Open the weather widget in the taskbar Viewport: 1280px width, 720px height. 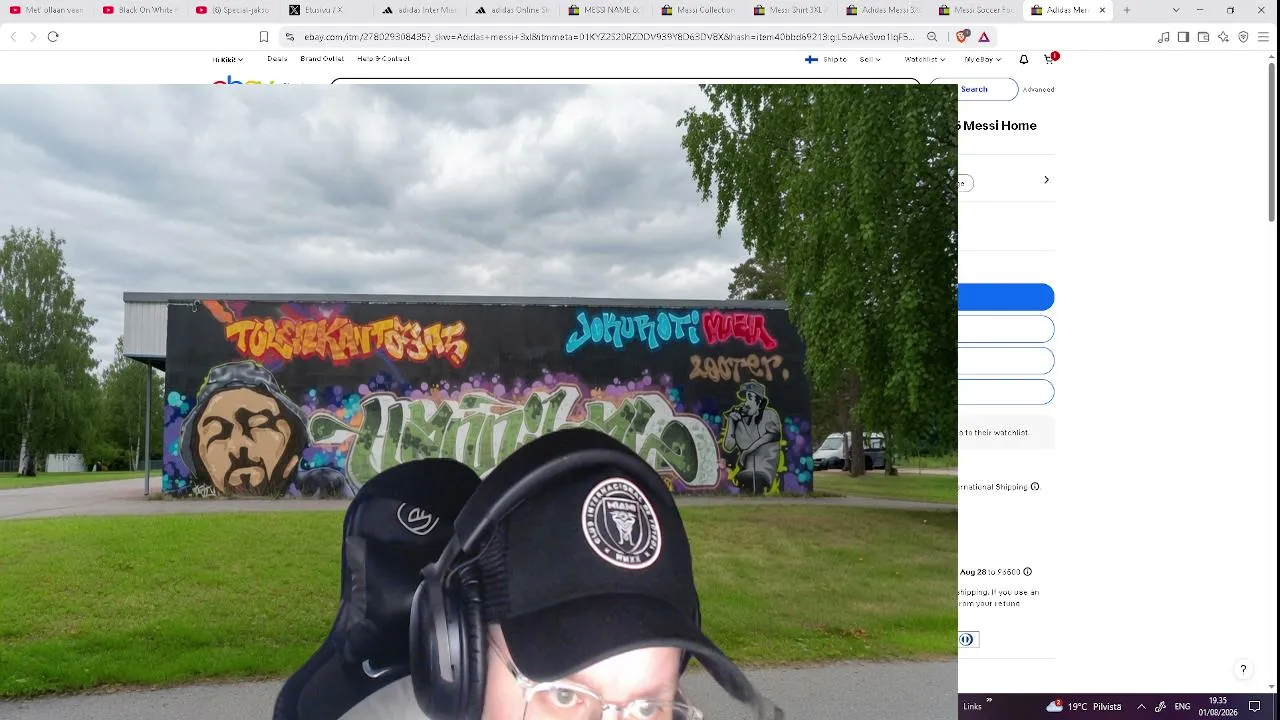point(1084,706)
